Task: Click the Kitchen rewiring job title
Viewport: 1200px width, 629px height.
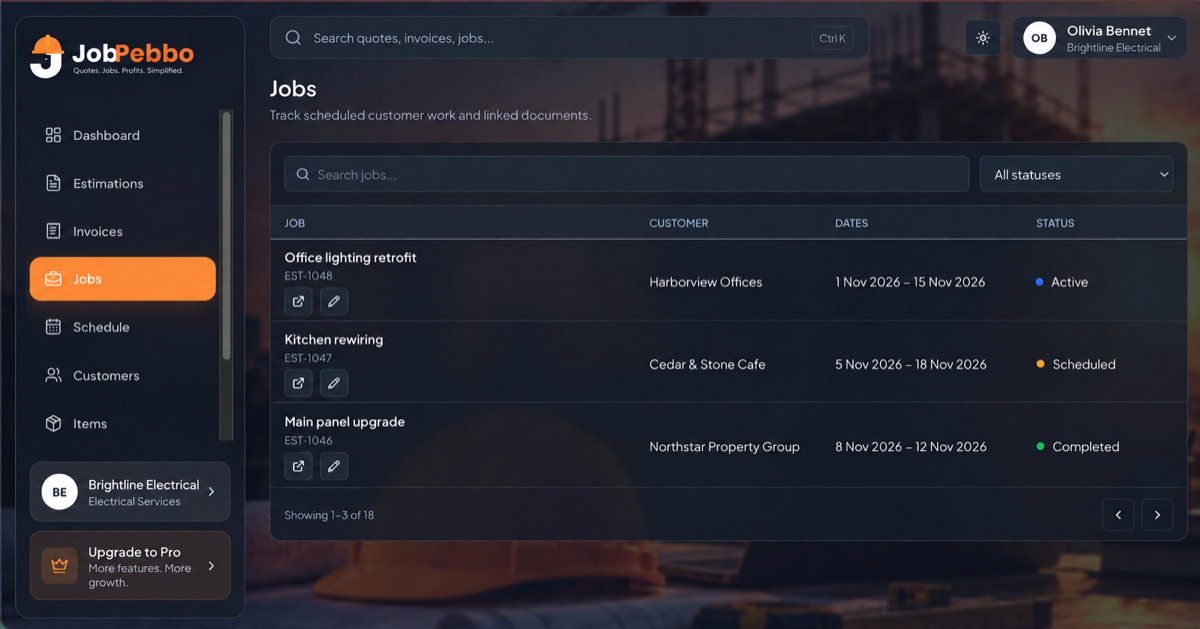Action: click(x=334, y=339)
